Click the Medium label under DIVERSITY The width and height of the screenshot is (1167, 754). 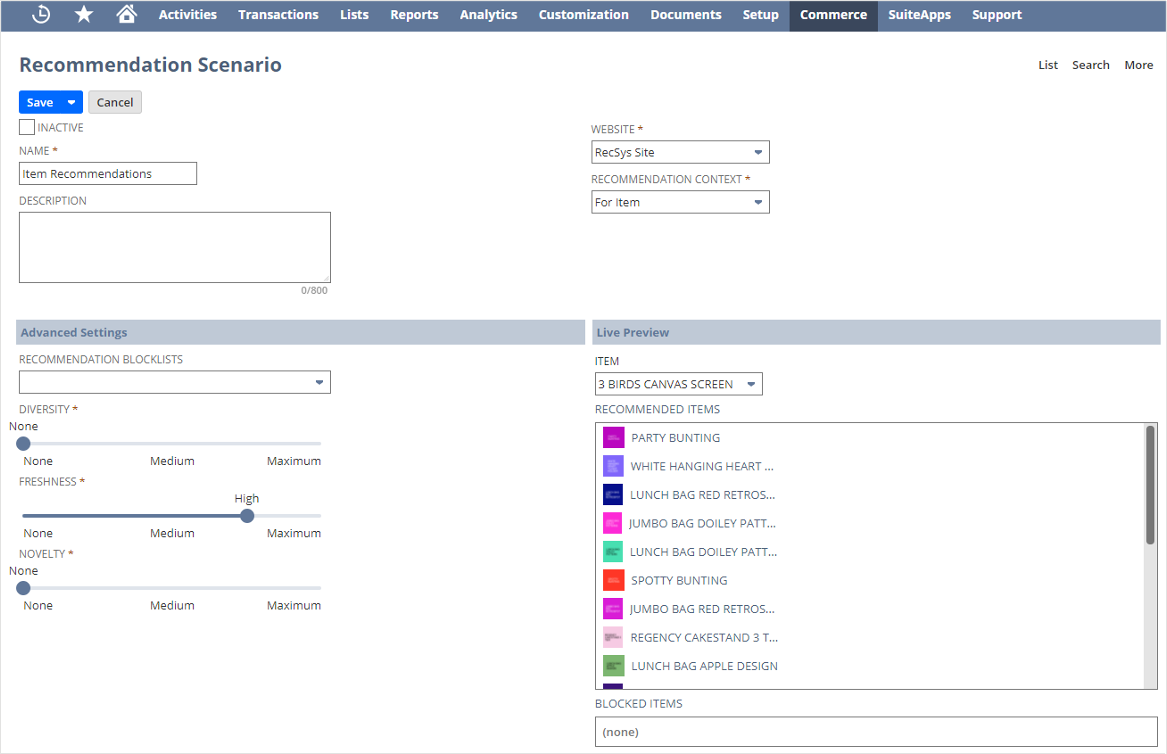(x=172, y=461)
